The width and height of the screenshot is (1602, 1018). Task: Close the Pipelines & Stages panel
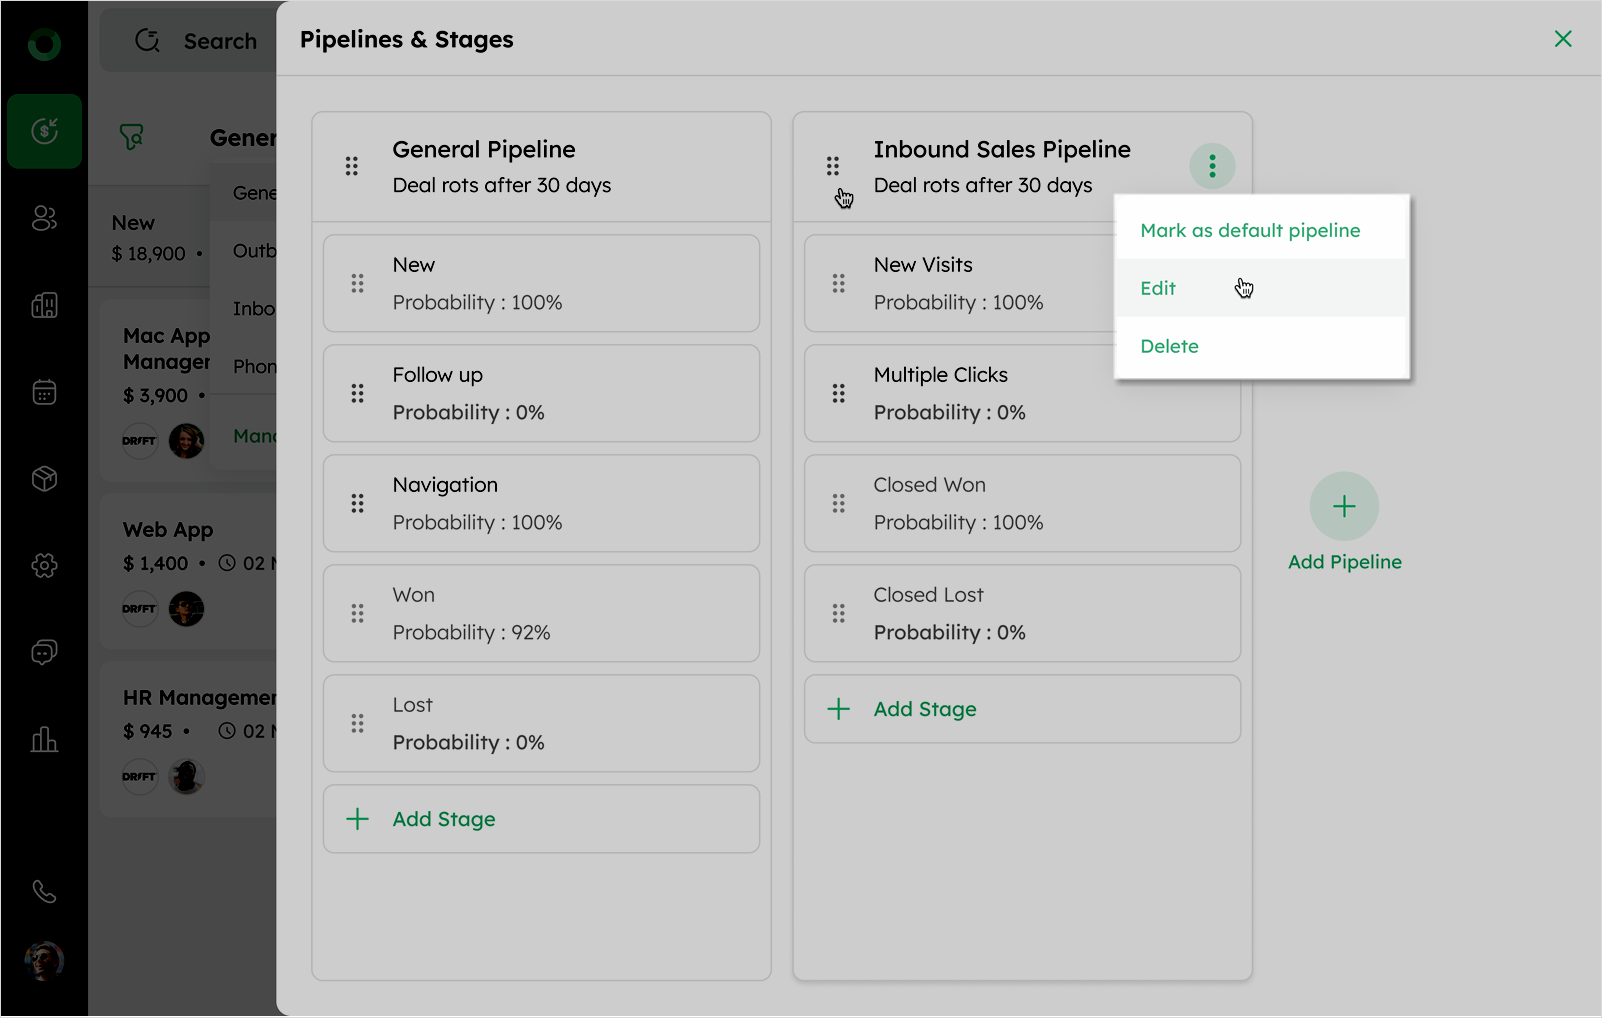(x=1563, y=39)
